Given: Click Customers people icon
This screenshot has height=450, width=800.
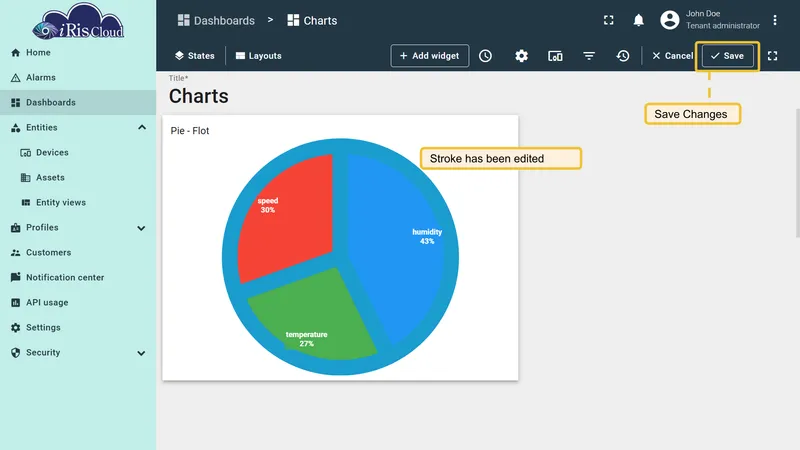Looking at the screenshot, I should (x=15, y=253).
